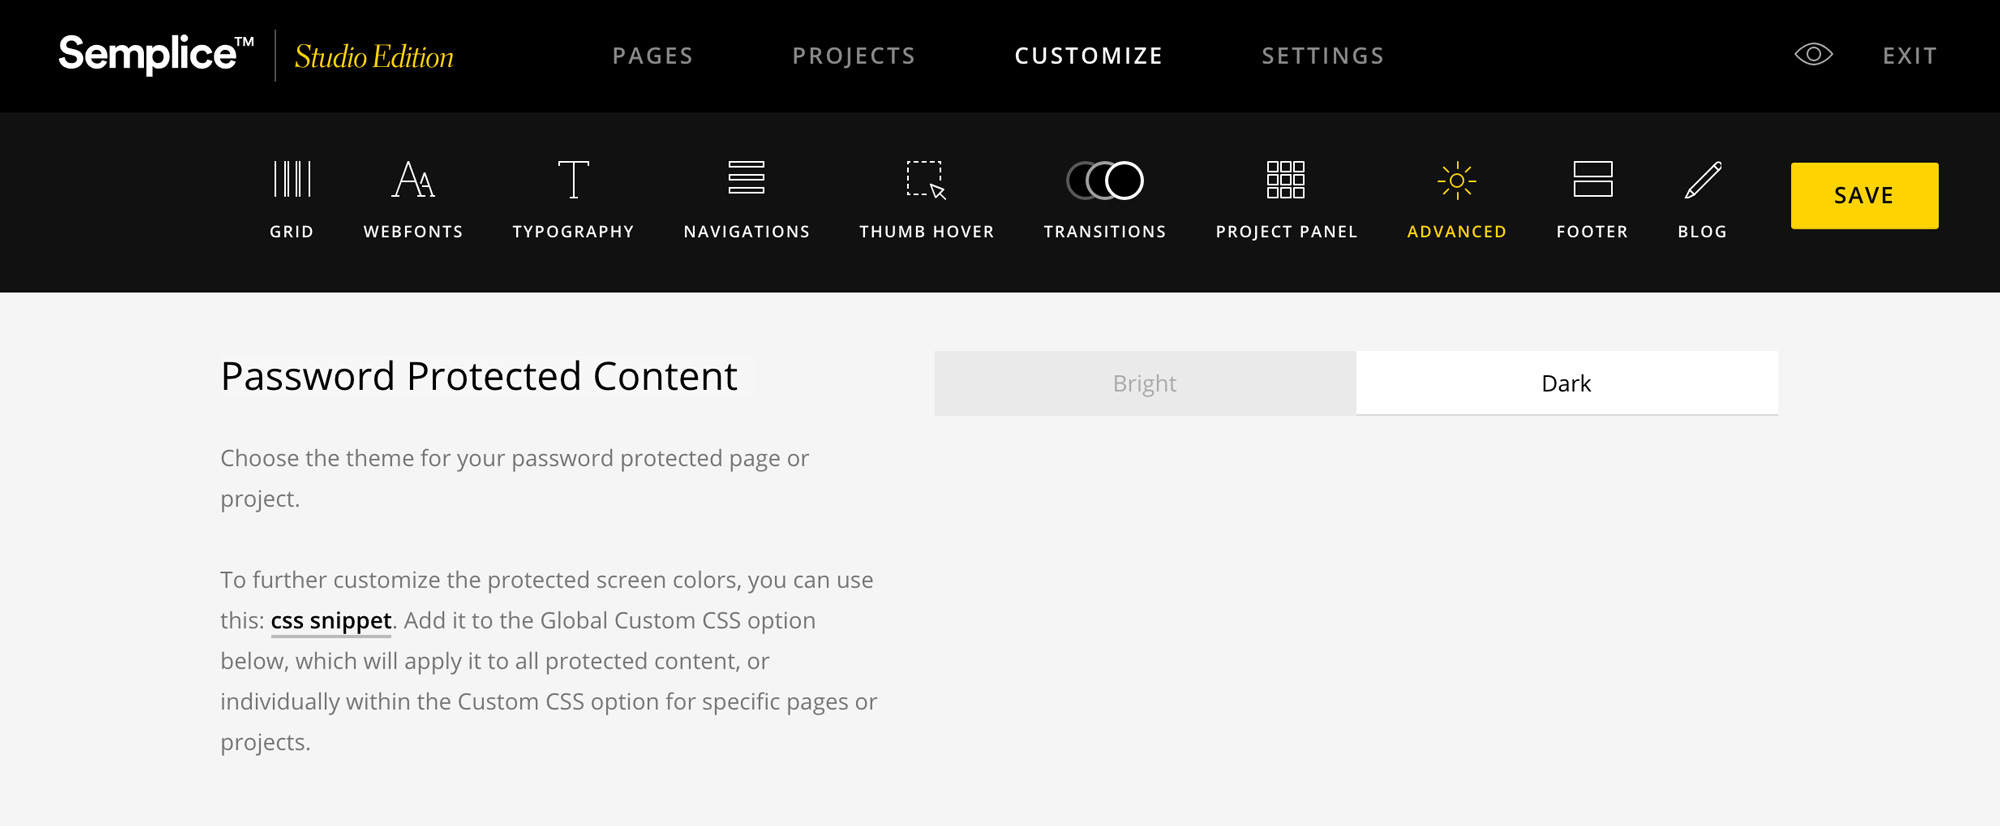Go to Navigations customization icon
The width and height of the screenshot is (2000, 826).
[x=746, y=179]
